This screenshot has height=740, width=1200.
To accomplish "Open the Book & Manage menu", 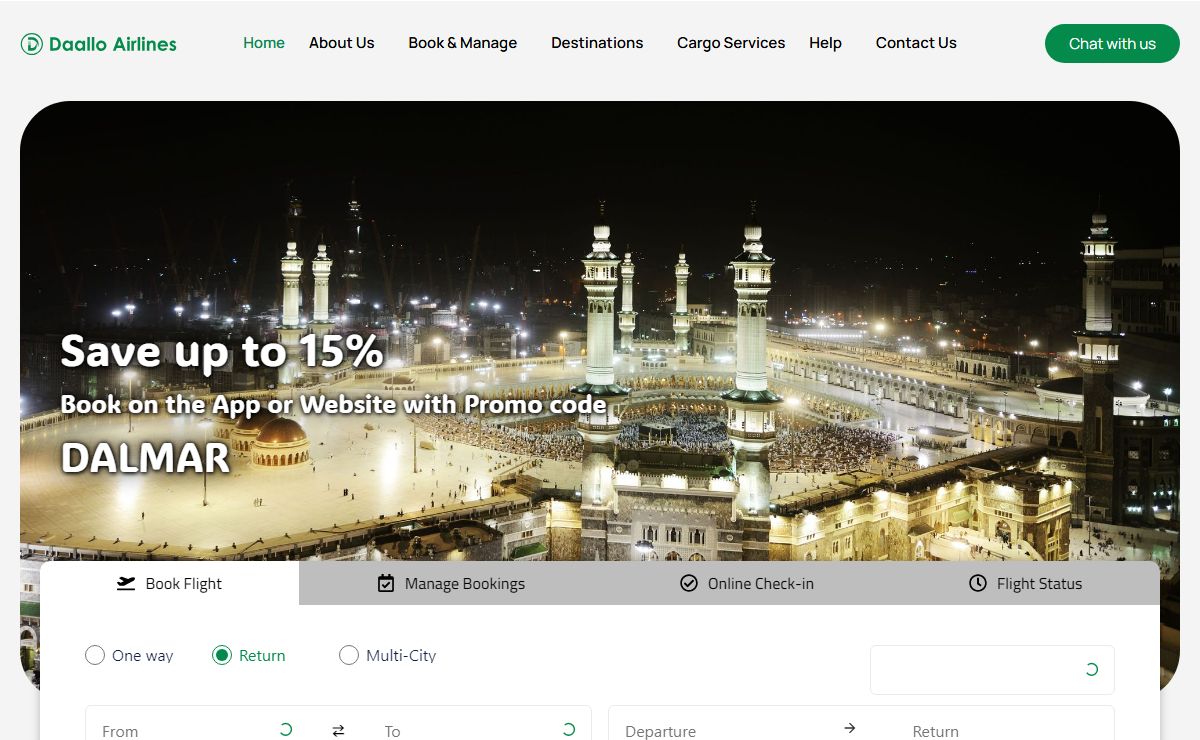I will tap(463, 43).
